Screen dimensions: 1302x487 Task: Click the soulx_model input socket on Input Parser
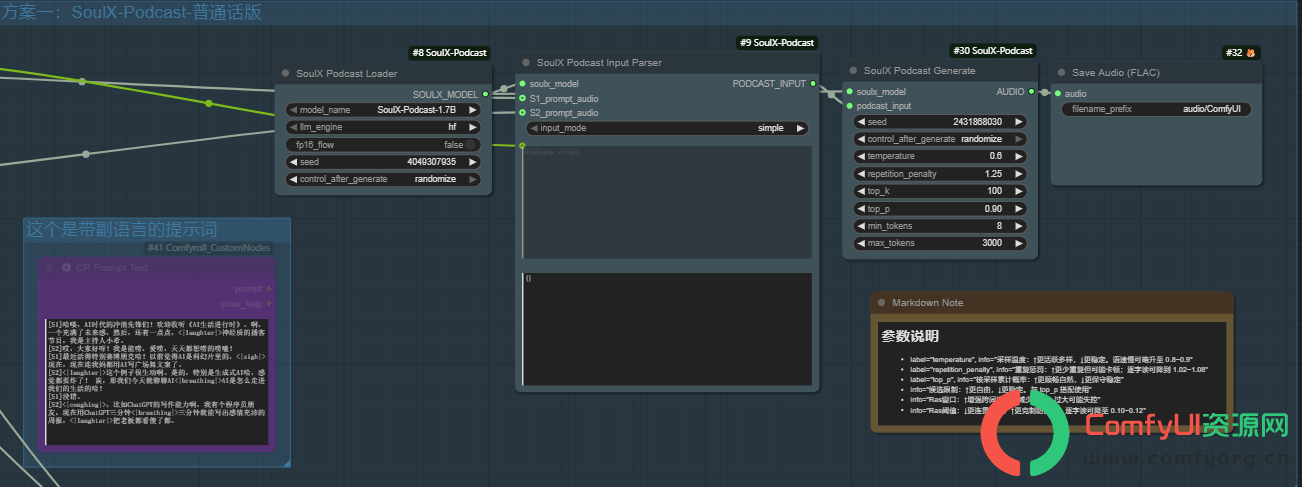click(522, 84)
